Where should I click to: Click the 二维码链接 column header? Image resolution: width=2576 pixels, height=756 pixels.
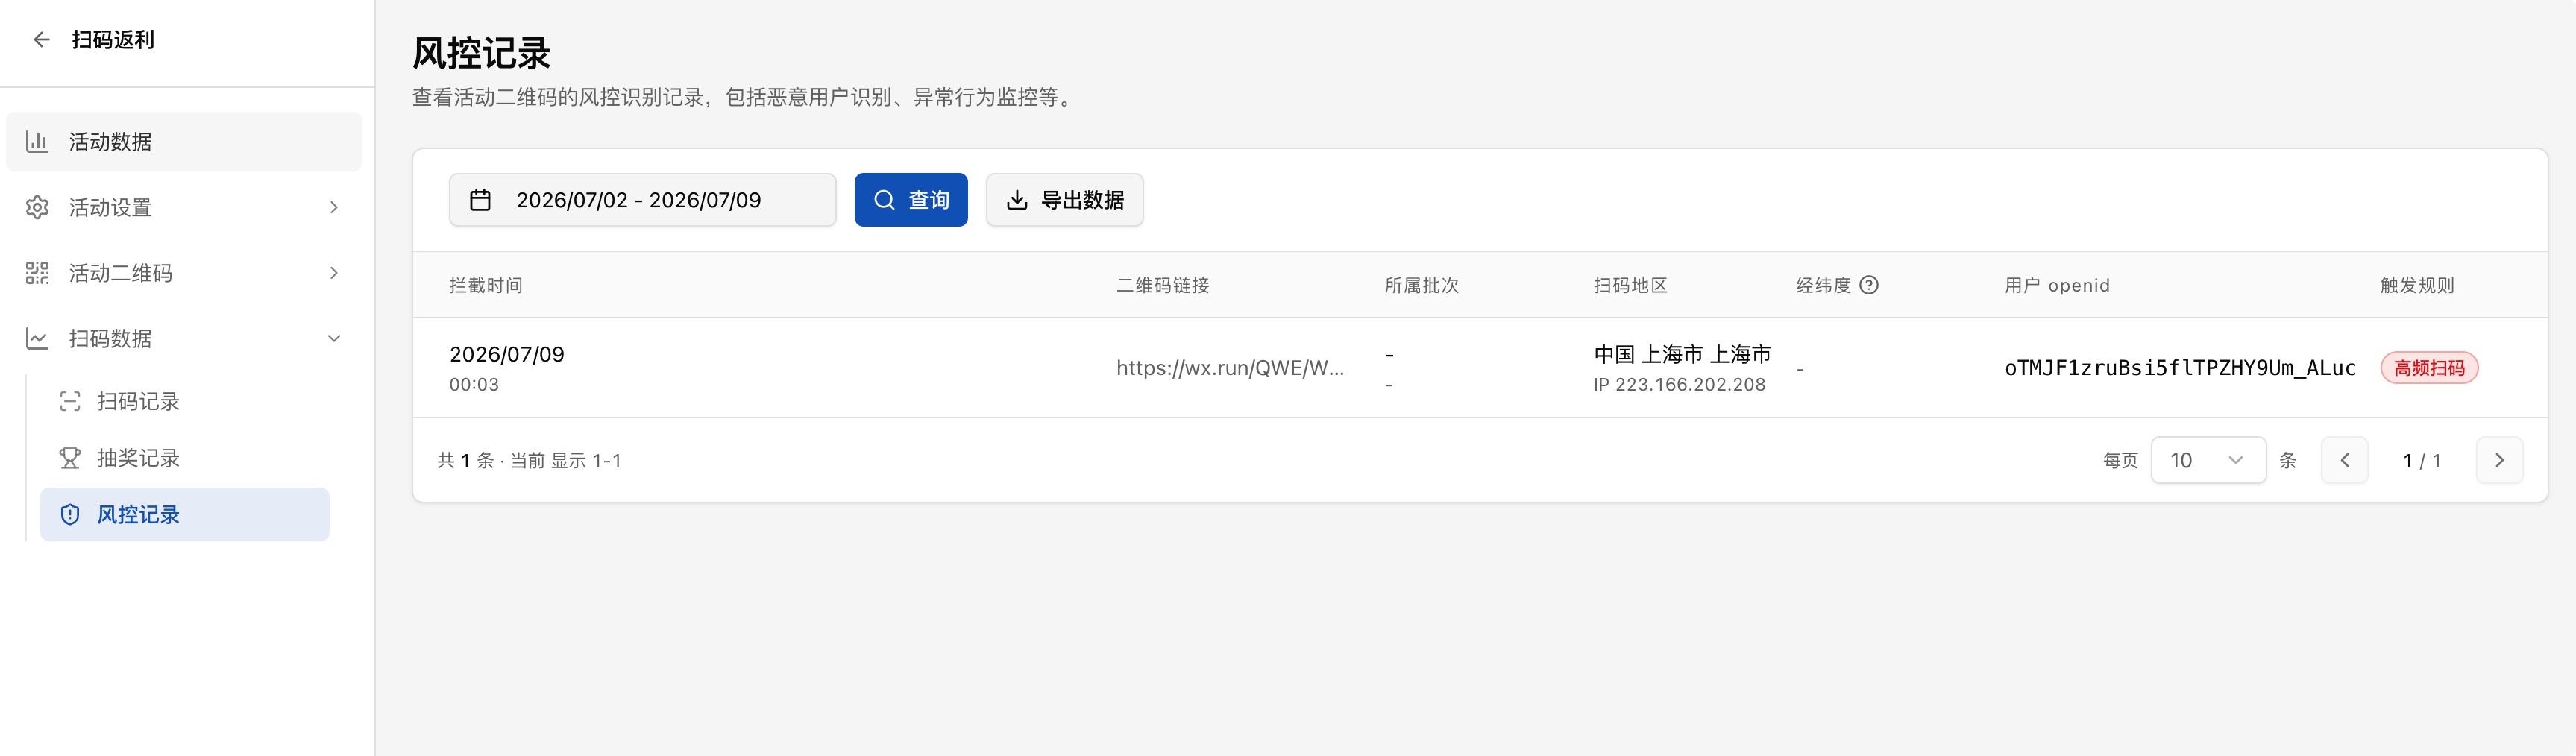[x=1163, y=285]
